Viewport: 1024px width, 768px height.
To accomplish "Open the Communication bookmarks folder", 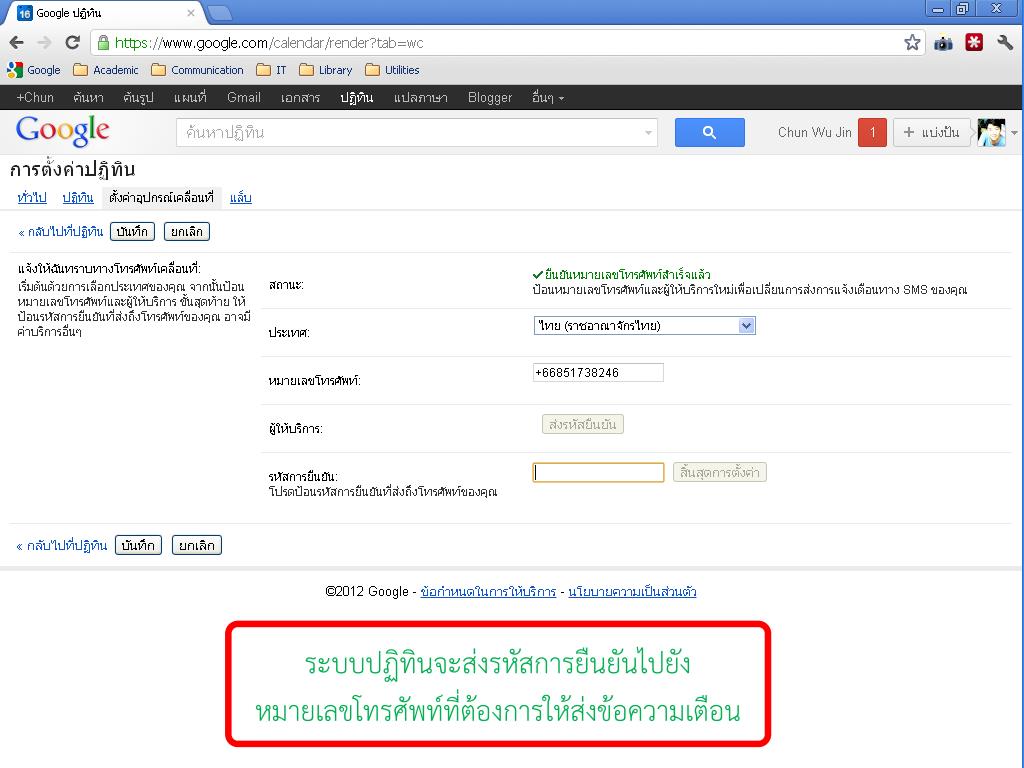I will click(x=197, y=70).
